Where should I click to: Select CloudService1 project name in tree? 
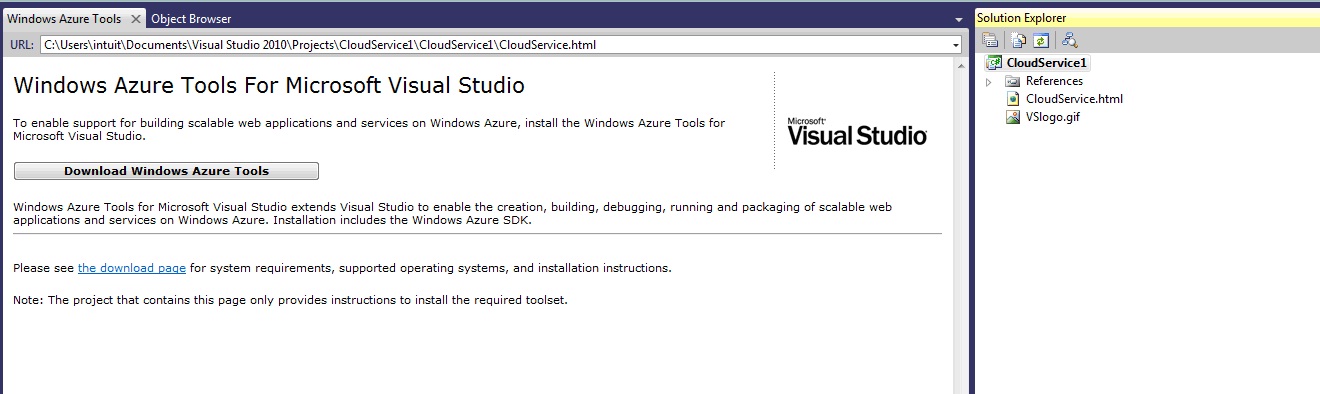1047,63
